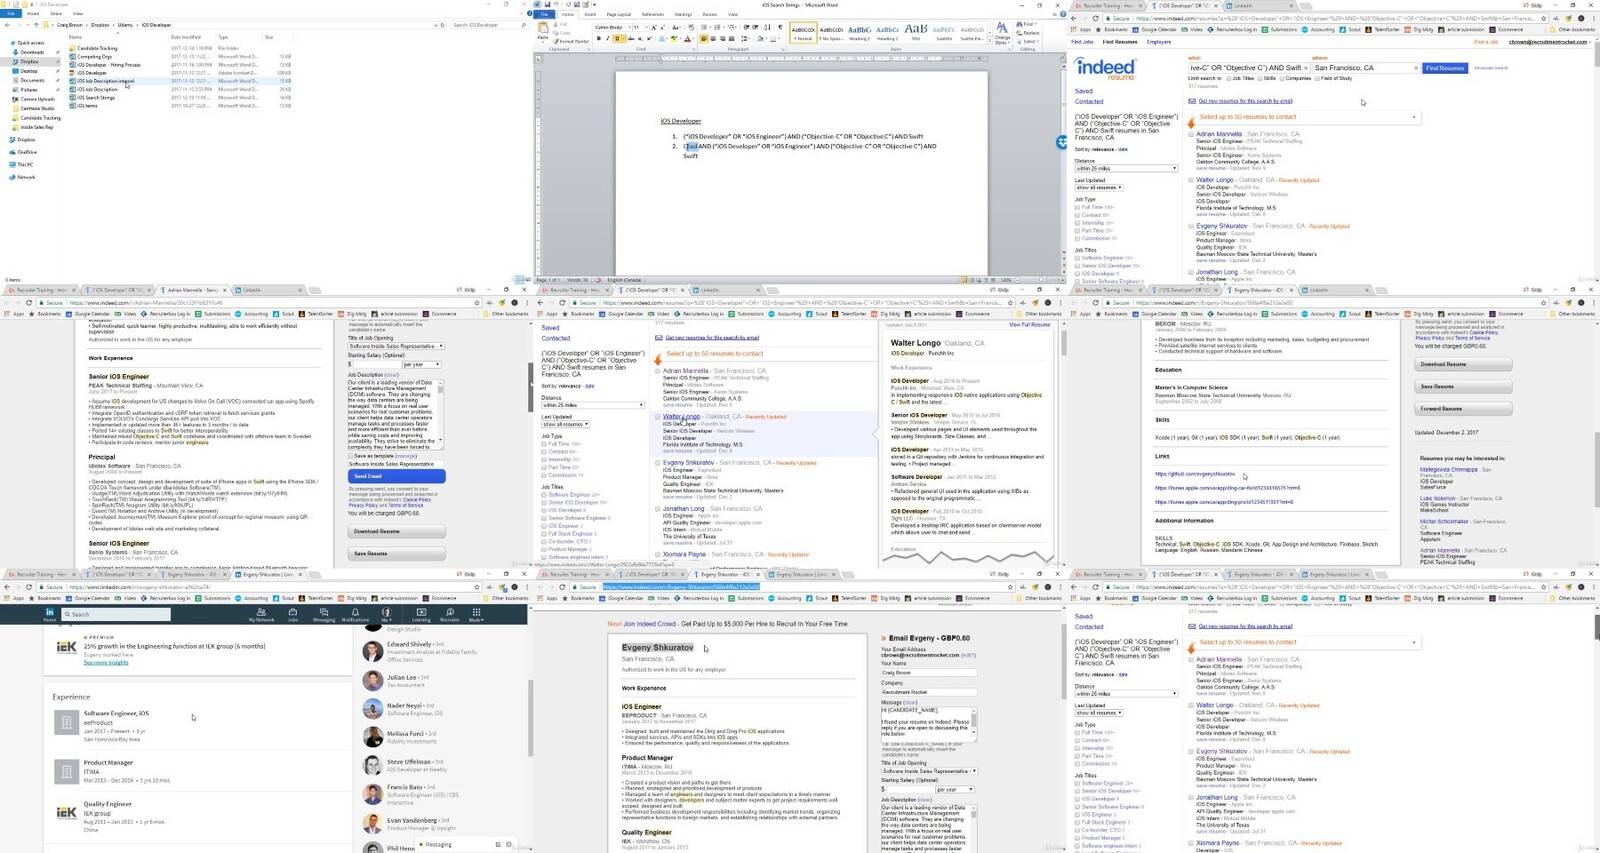Check Skills in top-right Indeed search limits
Image resolution: width=1600 pixels, height=853 pixels.
(1261, 78)
